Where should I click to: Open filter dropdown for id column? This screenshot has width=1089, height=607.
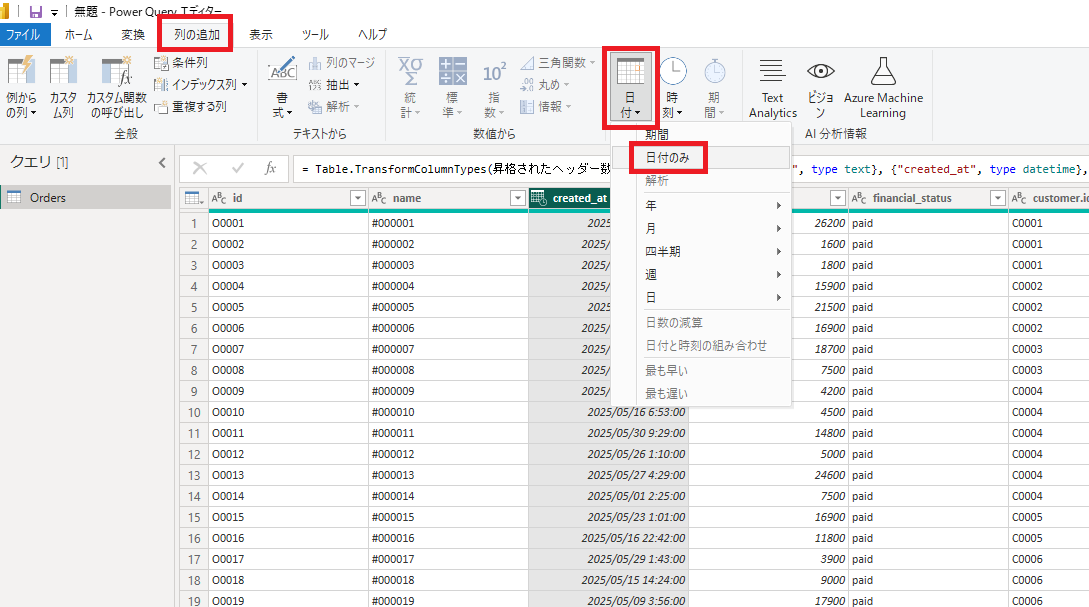click(x=358, y=199)
